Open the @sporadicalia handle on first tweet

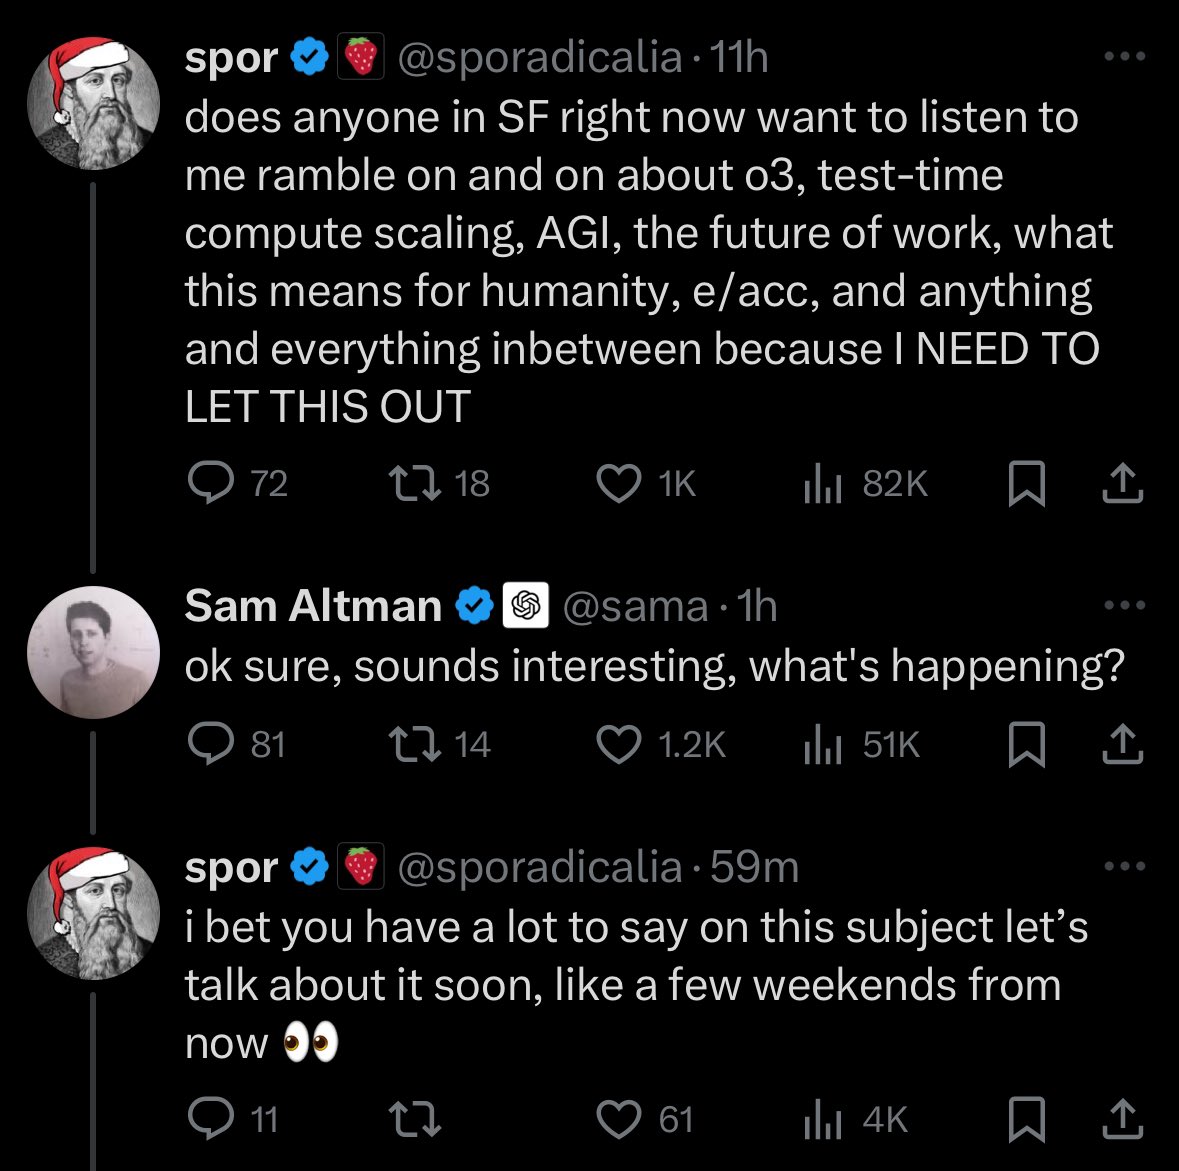click(540, 58)
